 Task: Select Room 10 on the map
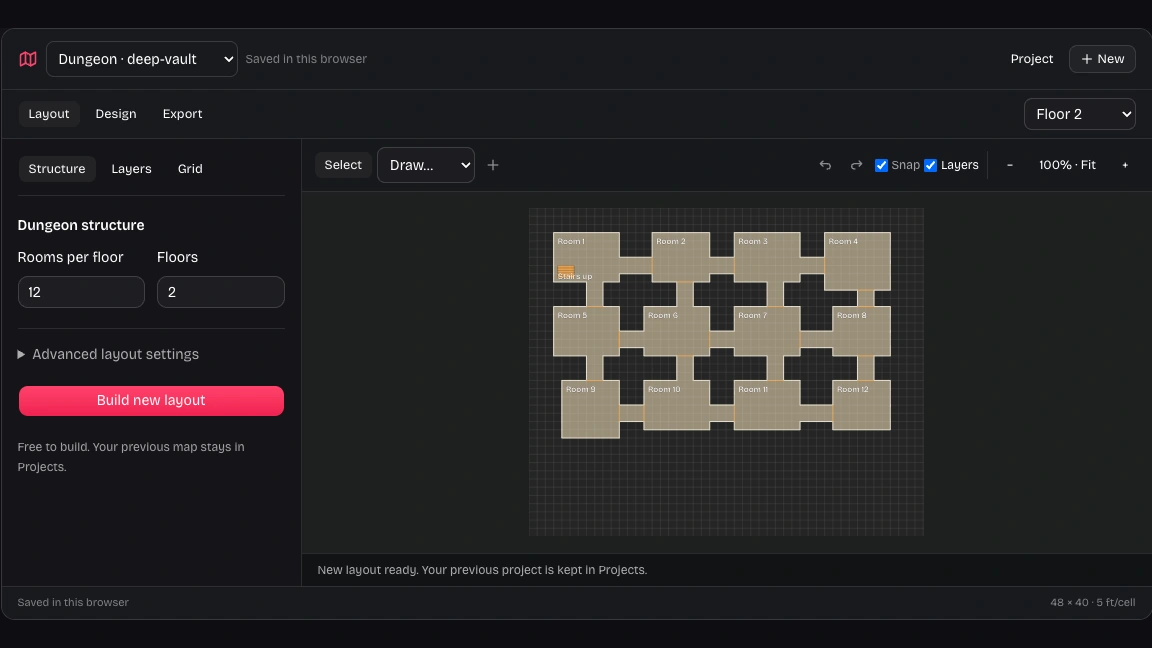coord(677,405)
